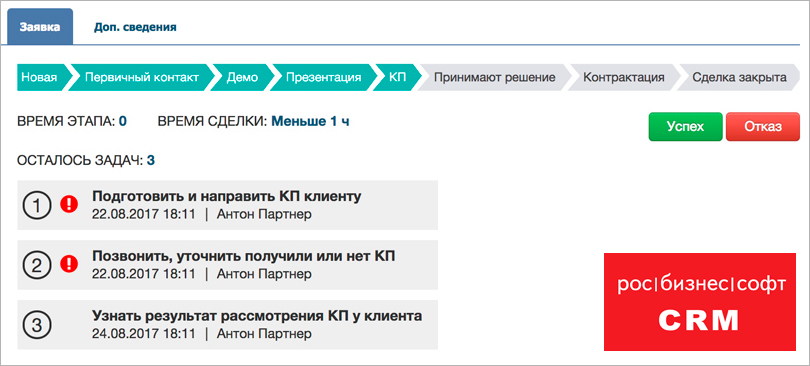The image size is (810, 366).
Task: Click red alert icon on second task
Action: pos(69,264)
